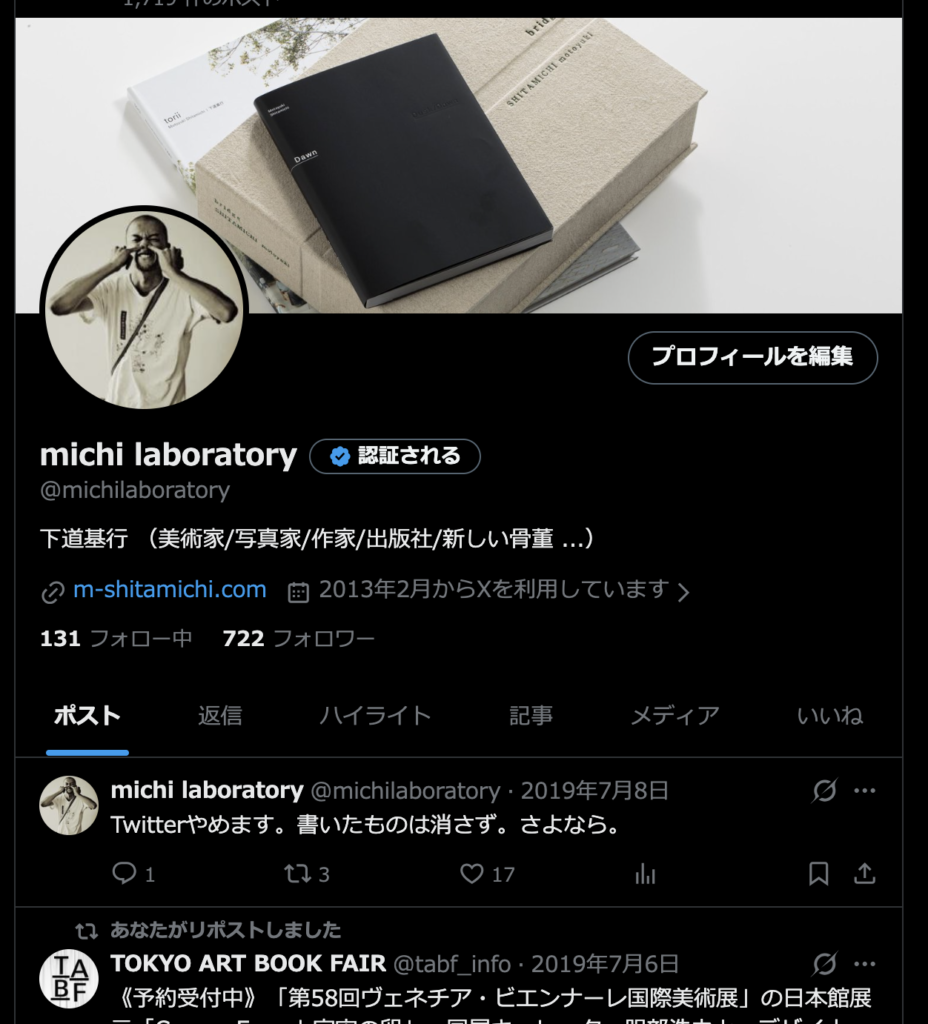Open the round profile avatar photo
The width and height of the screenshot is (928, 1024).
pyautogui.click(x=144, y=308)
